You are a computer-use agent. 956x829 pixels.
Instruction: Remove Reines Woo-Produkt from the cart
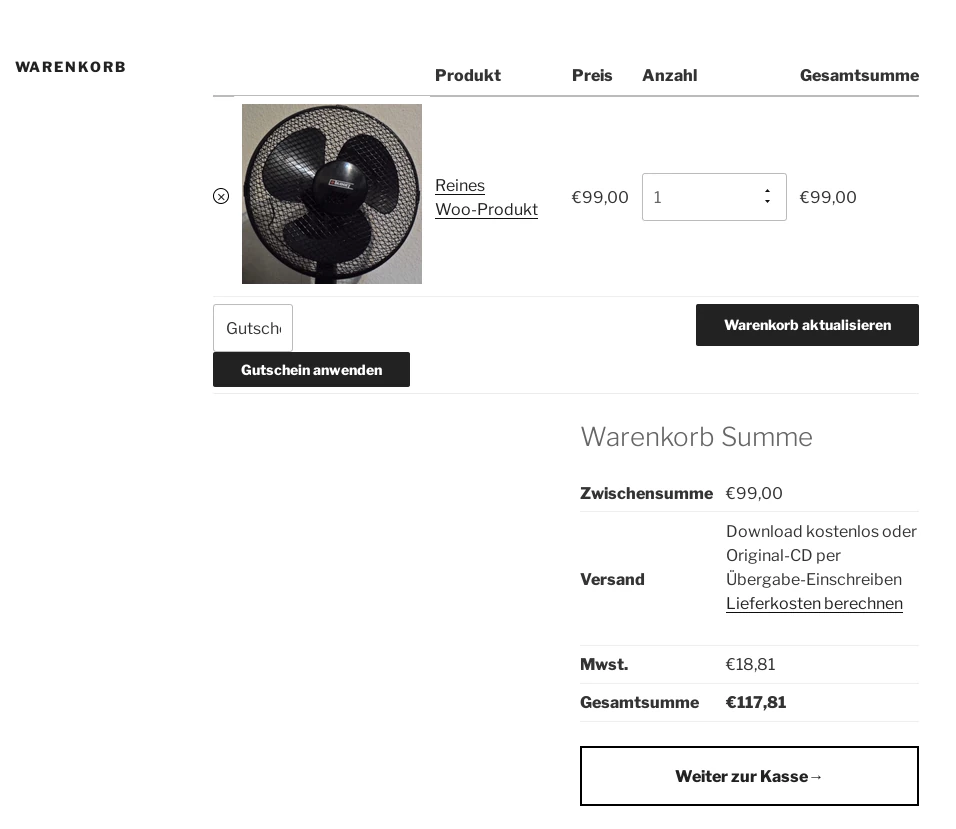tap(221, 196)
